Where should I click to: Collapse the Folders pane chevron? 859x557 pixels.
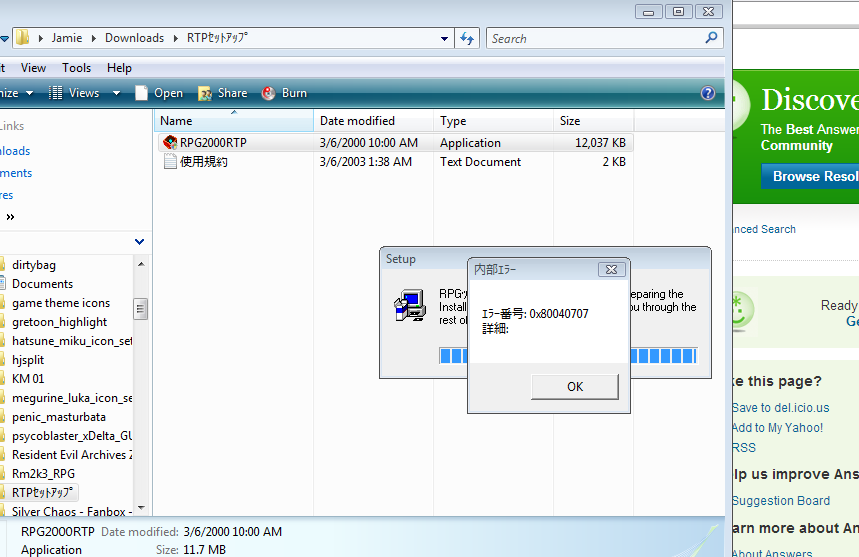click(x=139, y=242)
